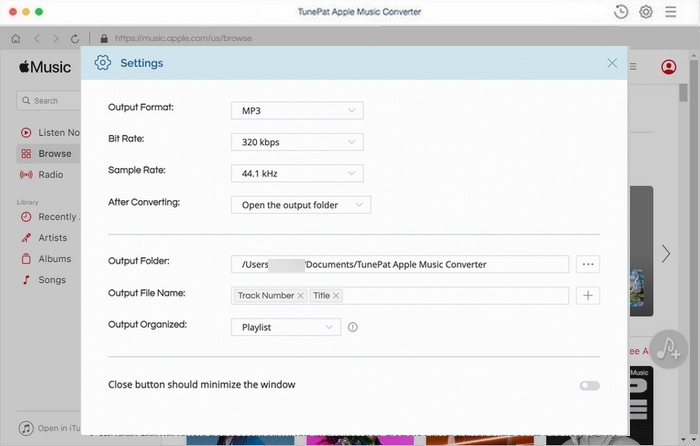Select Browse in sidebar
The height and width of the screenshot is (446, 700).
49,154
